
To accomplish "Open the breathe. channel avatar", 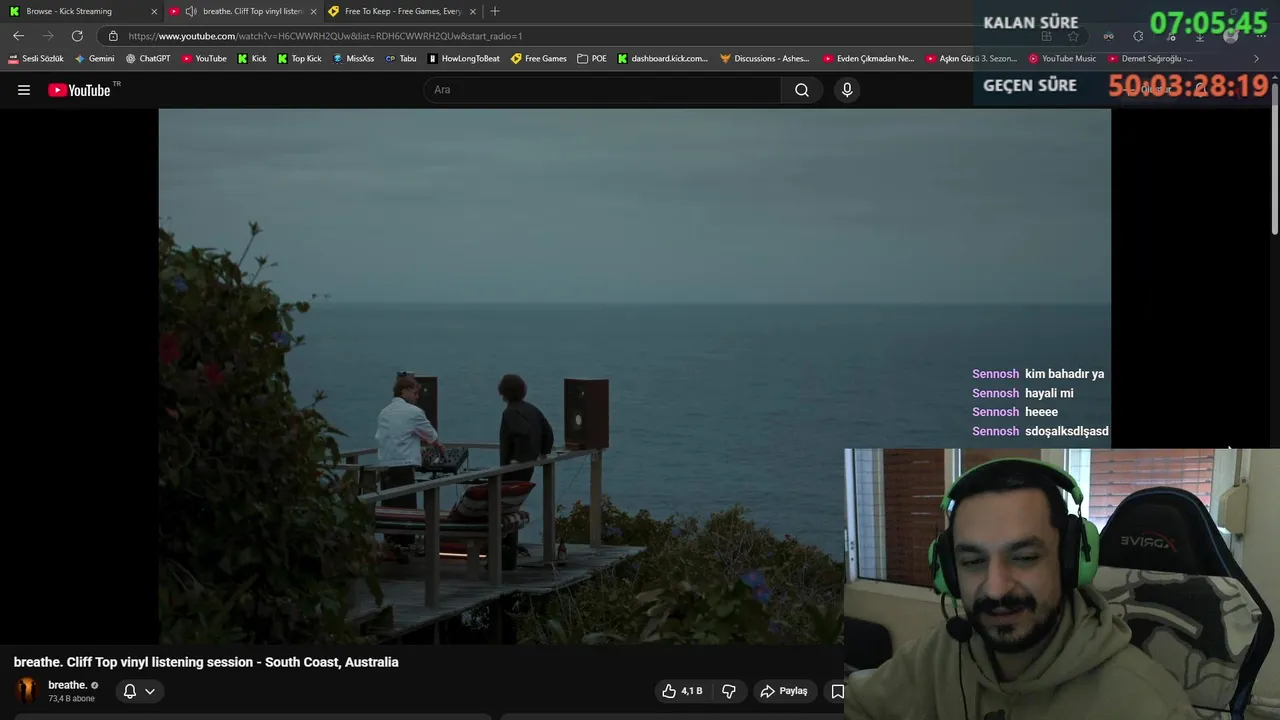I will point(27,691).
